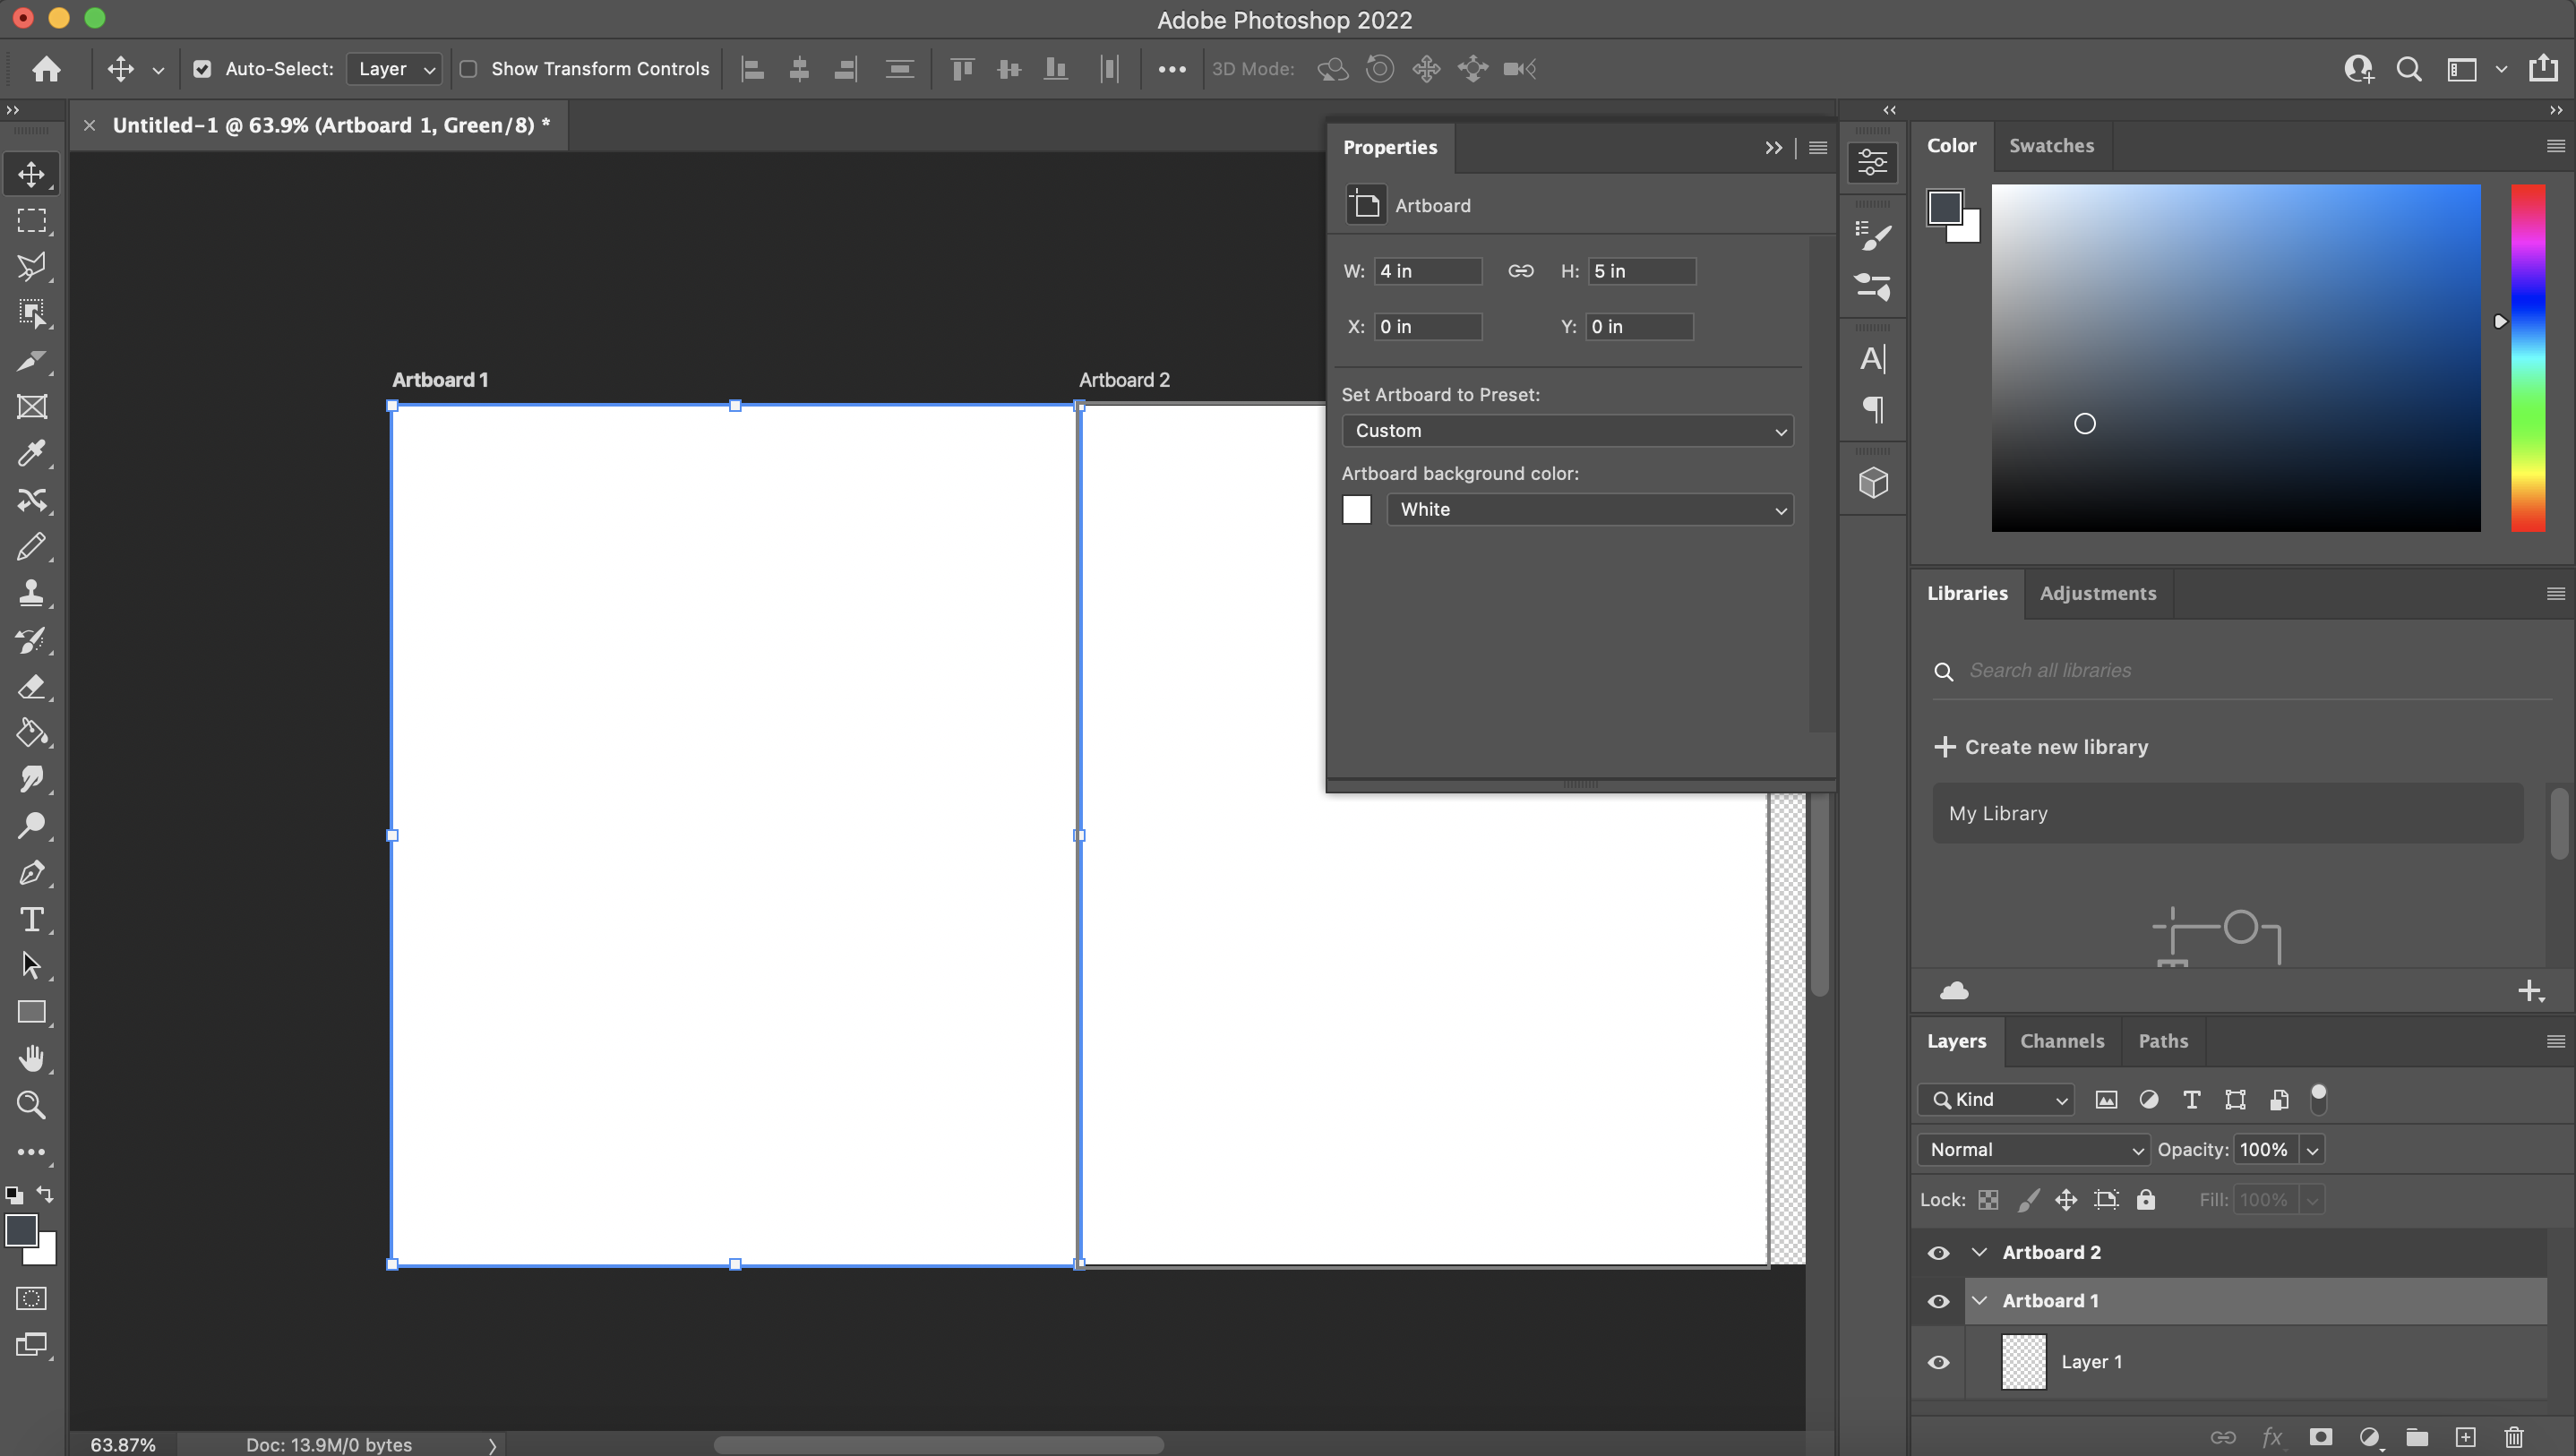Viewport: 2576px width, 1456px height.
Task: Open the Set Artboard to Preset dropdown
Action: (1566, 431)
